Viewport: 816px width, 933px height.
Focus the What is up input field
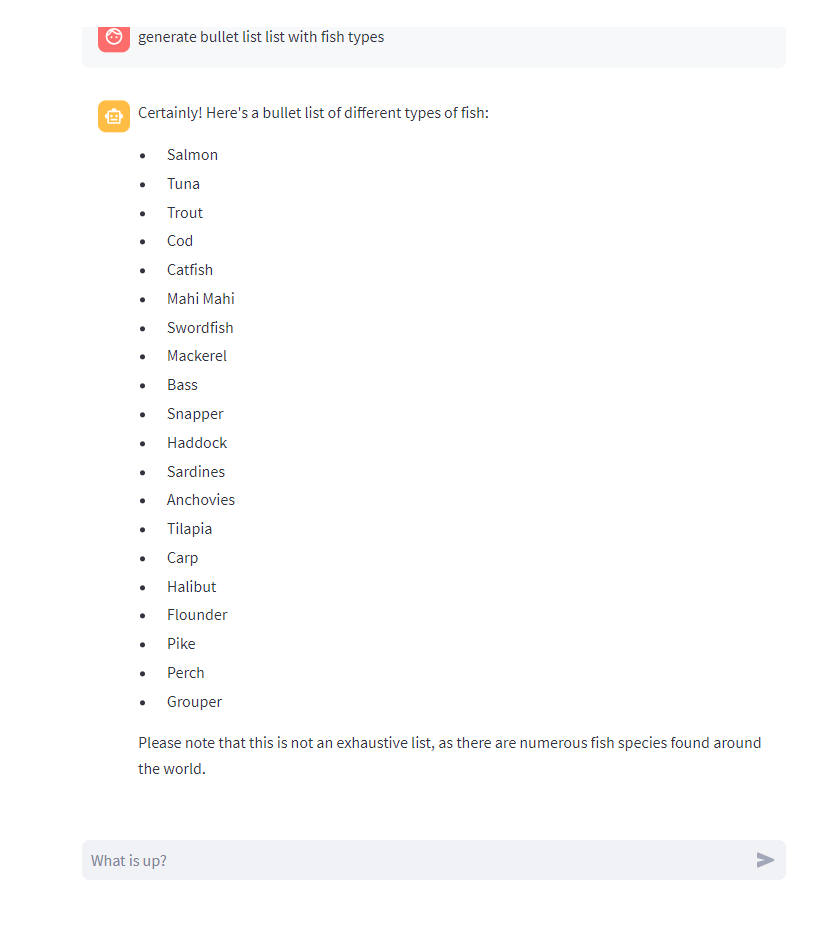(x=400, y=859)
